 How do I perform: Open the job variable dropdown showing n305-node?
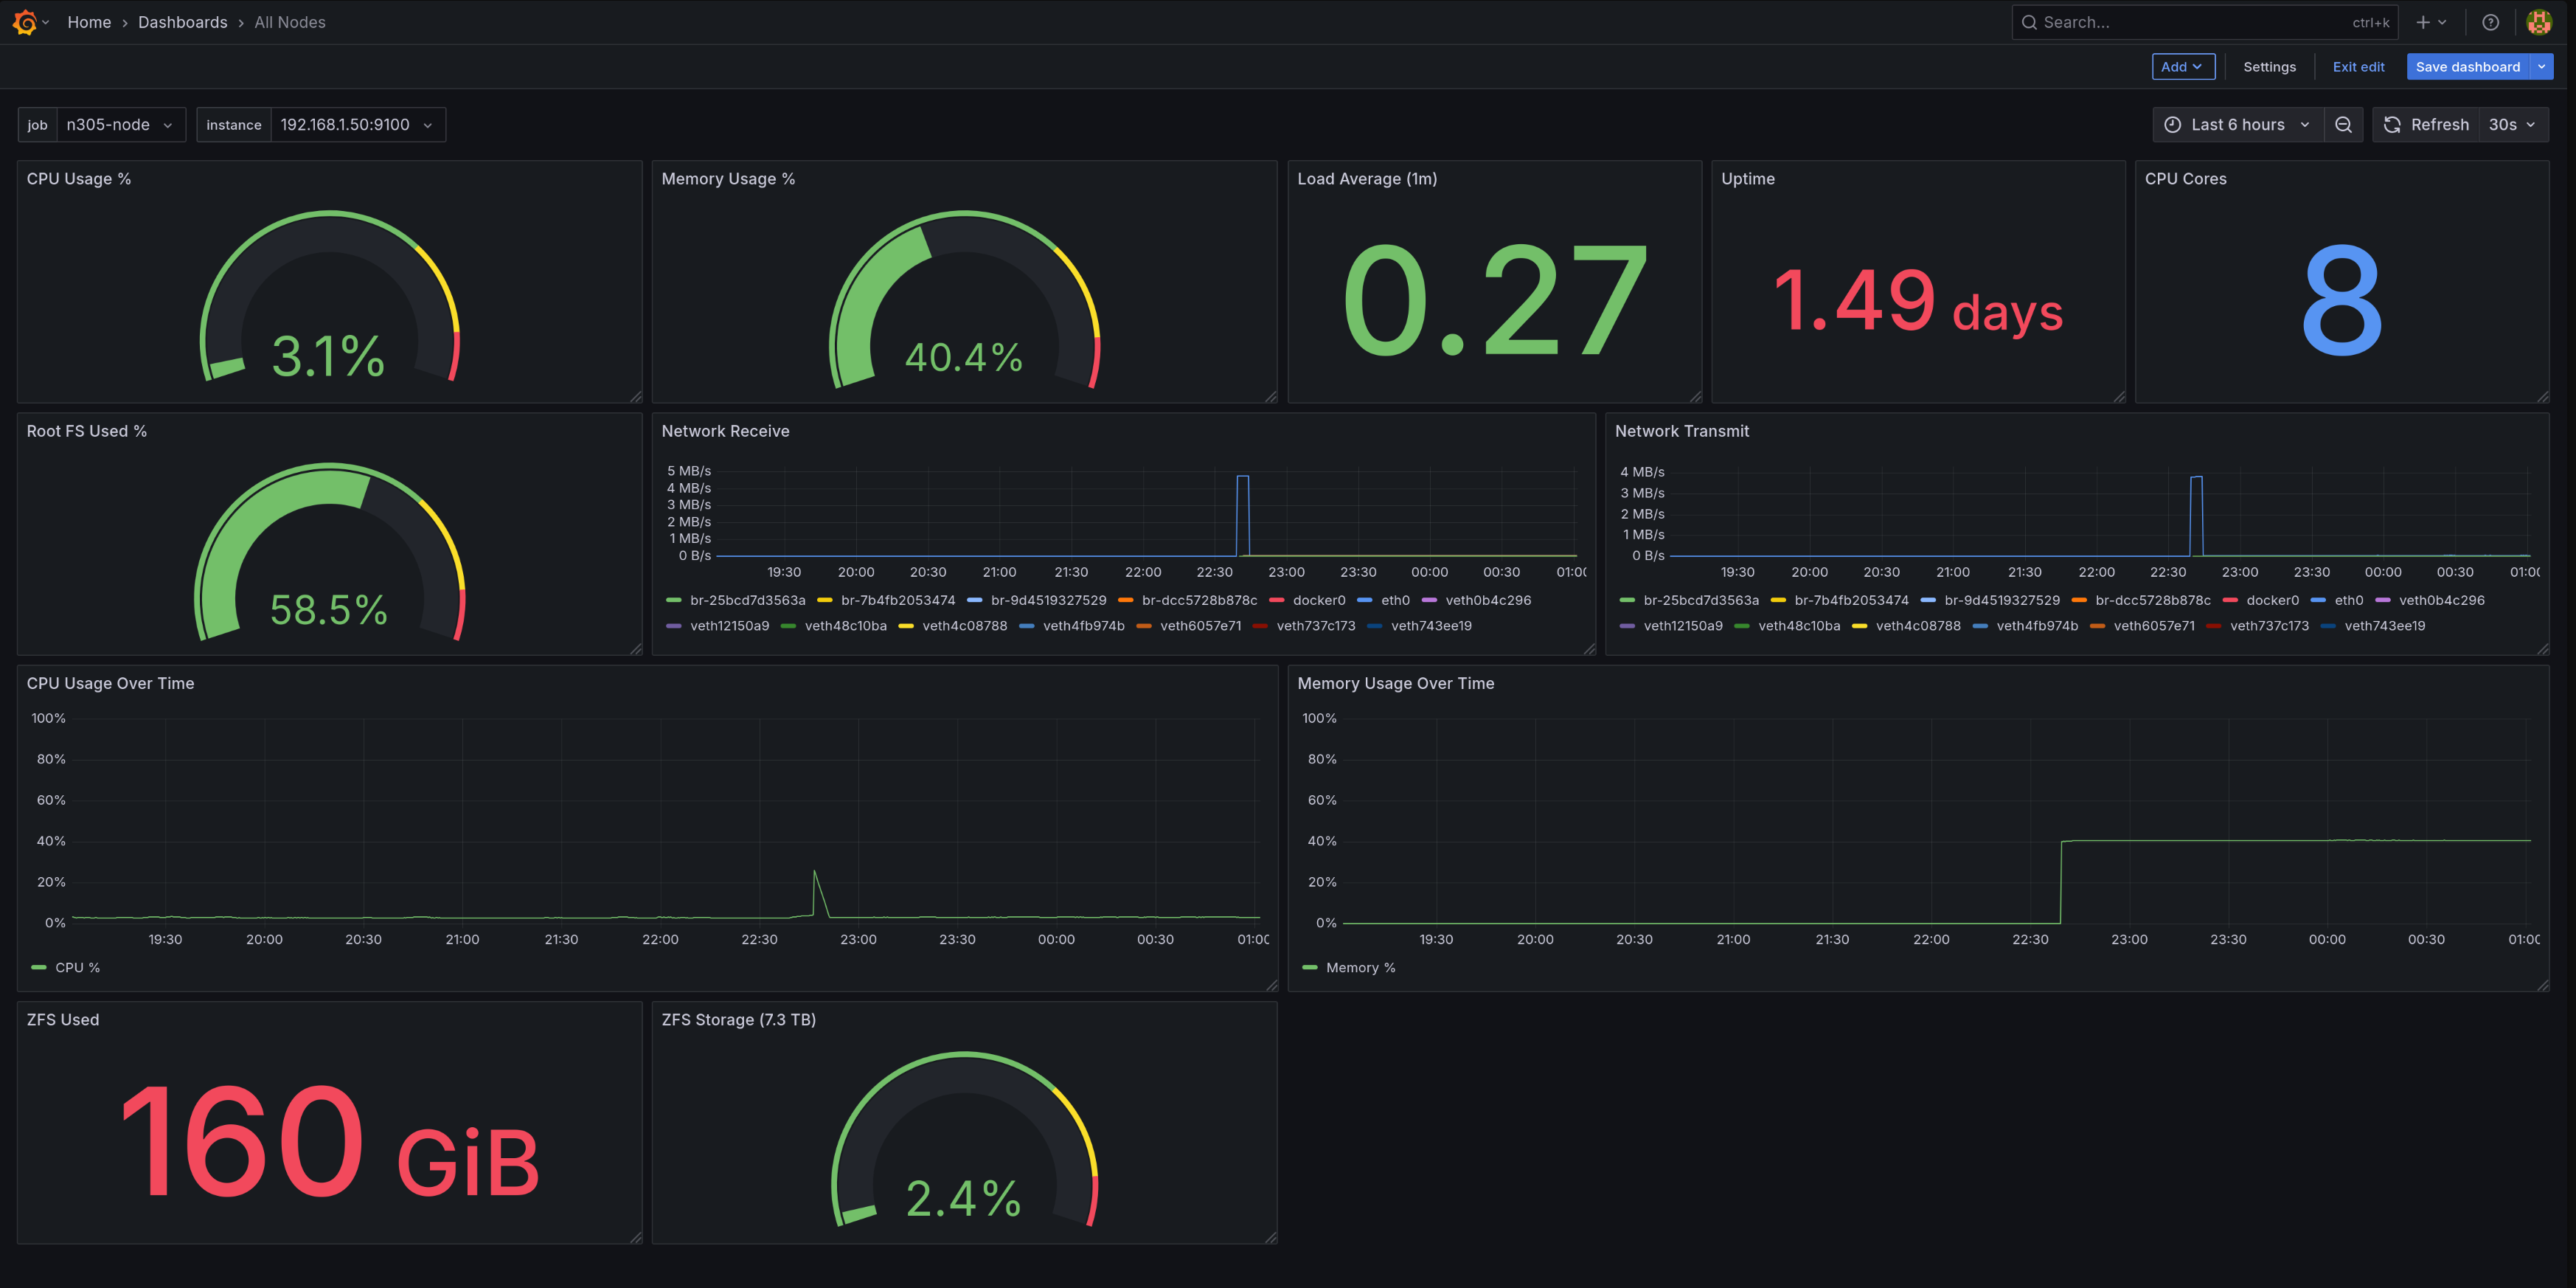point(120,124)
